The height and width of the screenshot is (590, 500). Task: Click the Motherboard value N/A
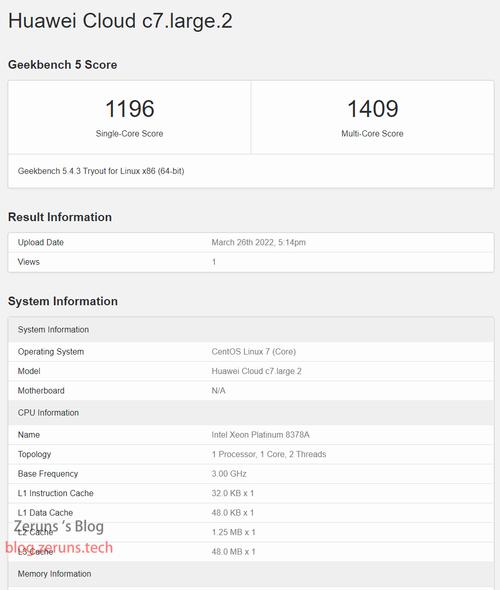coord(218,391)
